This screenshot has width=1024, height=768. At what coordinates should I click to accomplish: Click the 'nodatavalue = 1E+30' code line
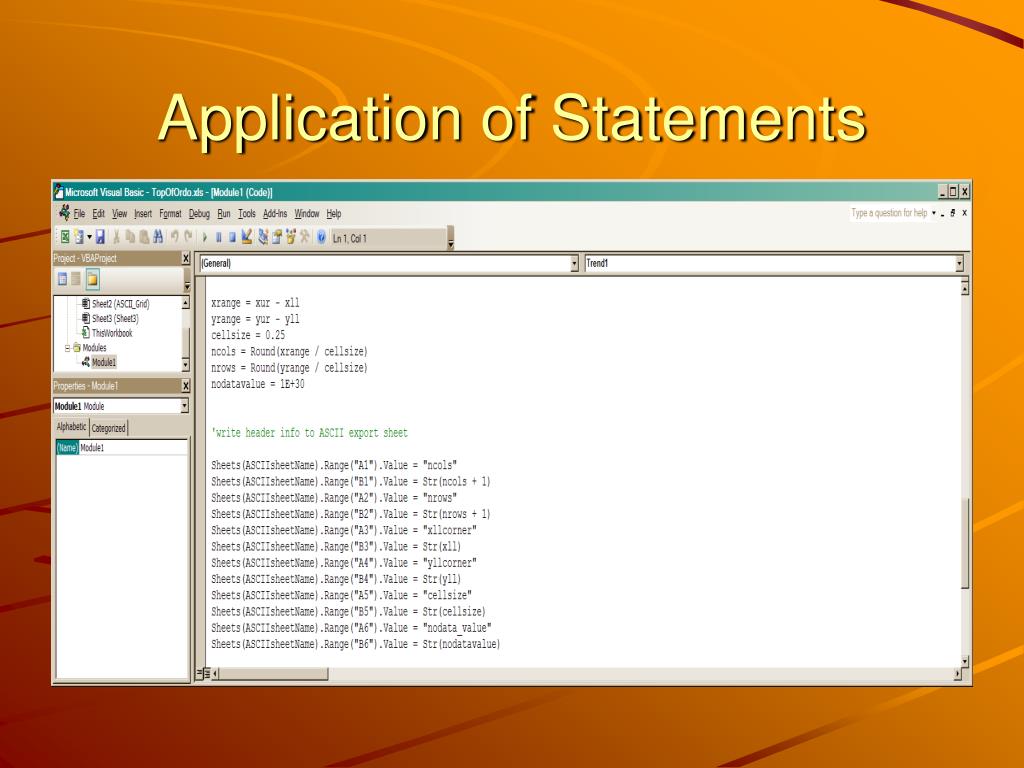click(x=257, y=384)
